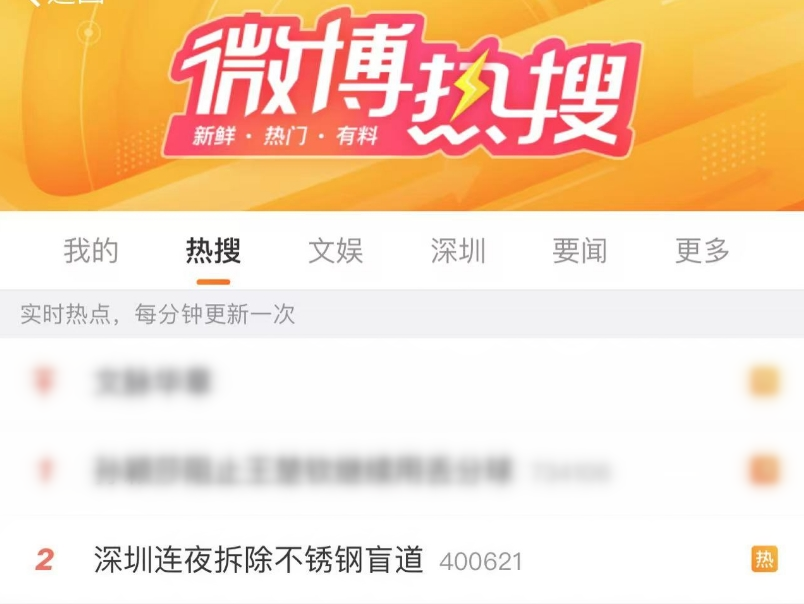Expand the 更多 tab options
Screen dimensions: 804x604
(x=702, y=251)
